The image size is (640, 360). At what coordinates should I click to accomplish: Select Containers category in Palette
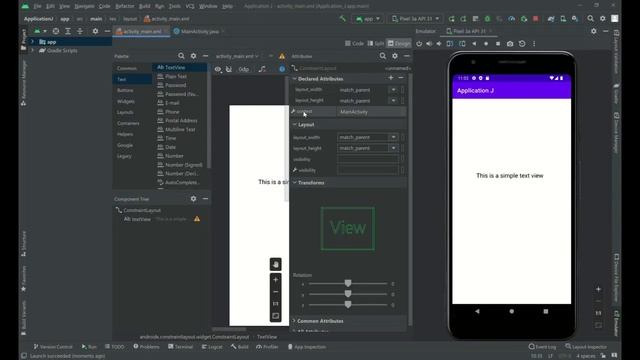pos(128,123)
